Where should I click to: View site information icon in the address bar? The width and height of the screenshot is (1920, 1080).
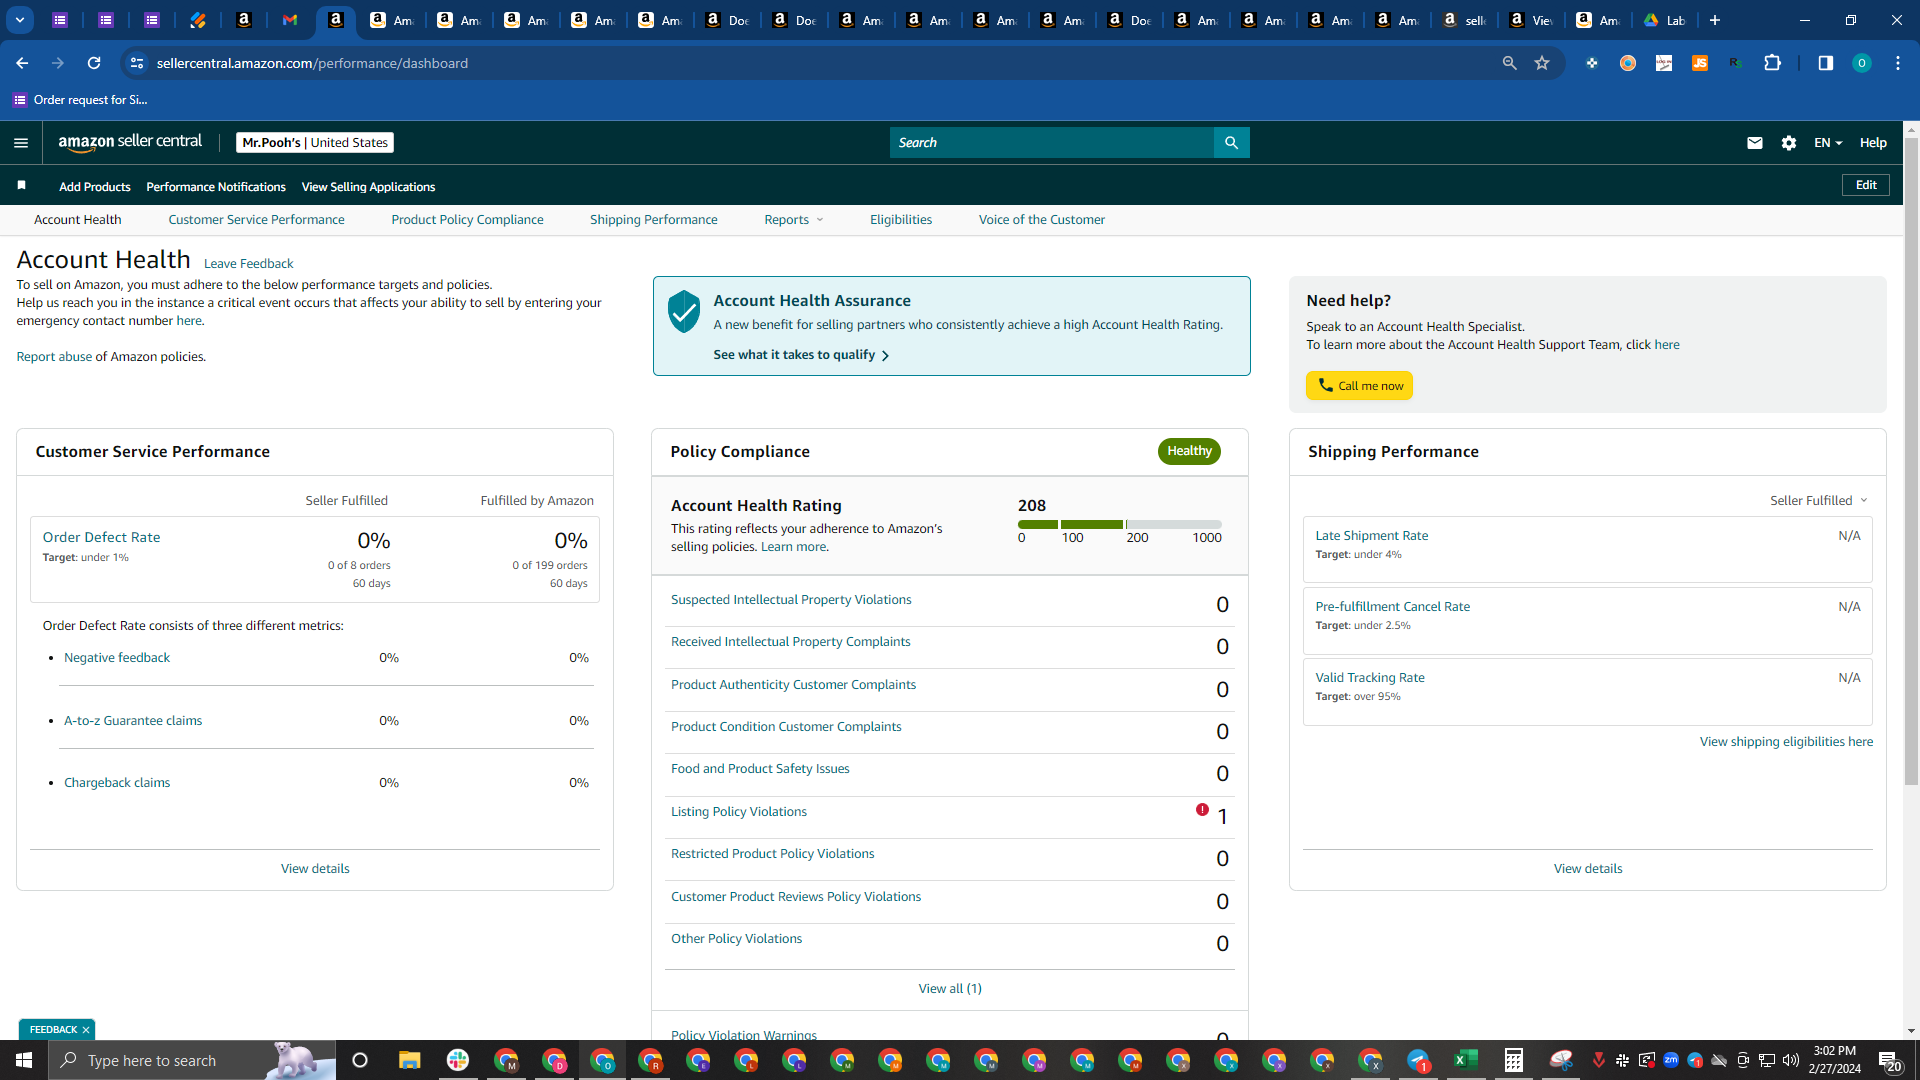pos(137,63)
